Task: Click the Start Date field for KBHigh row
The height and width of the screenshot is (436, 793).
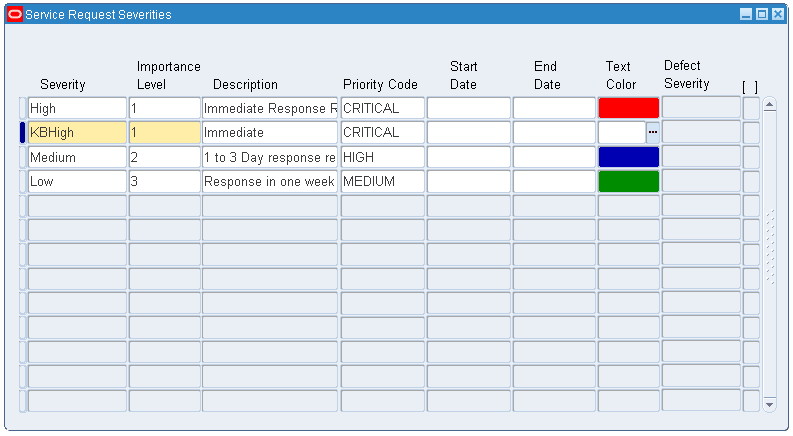Action: (x=469, y=133)
